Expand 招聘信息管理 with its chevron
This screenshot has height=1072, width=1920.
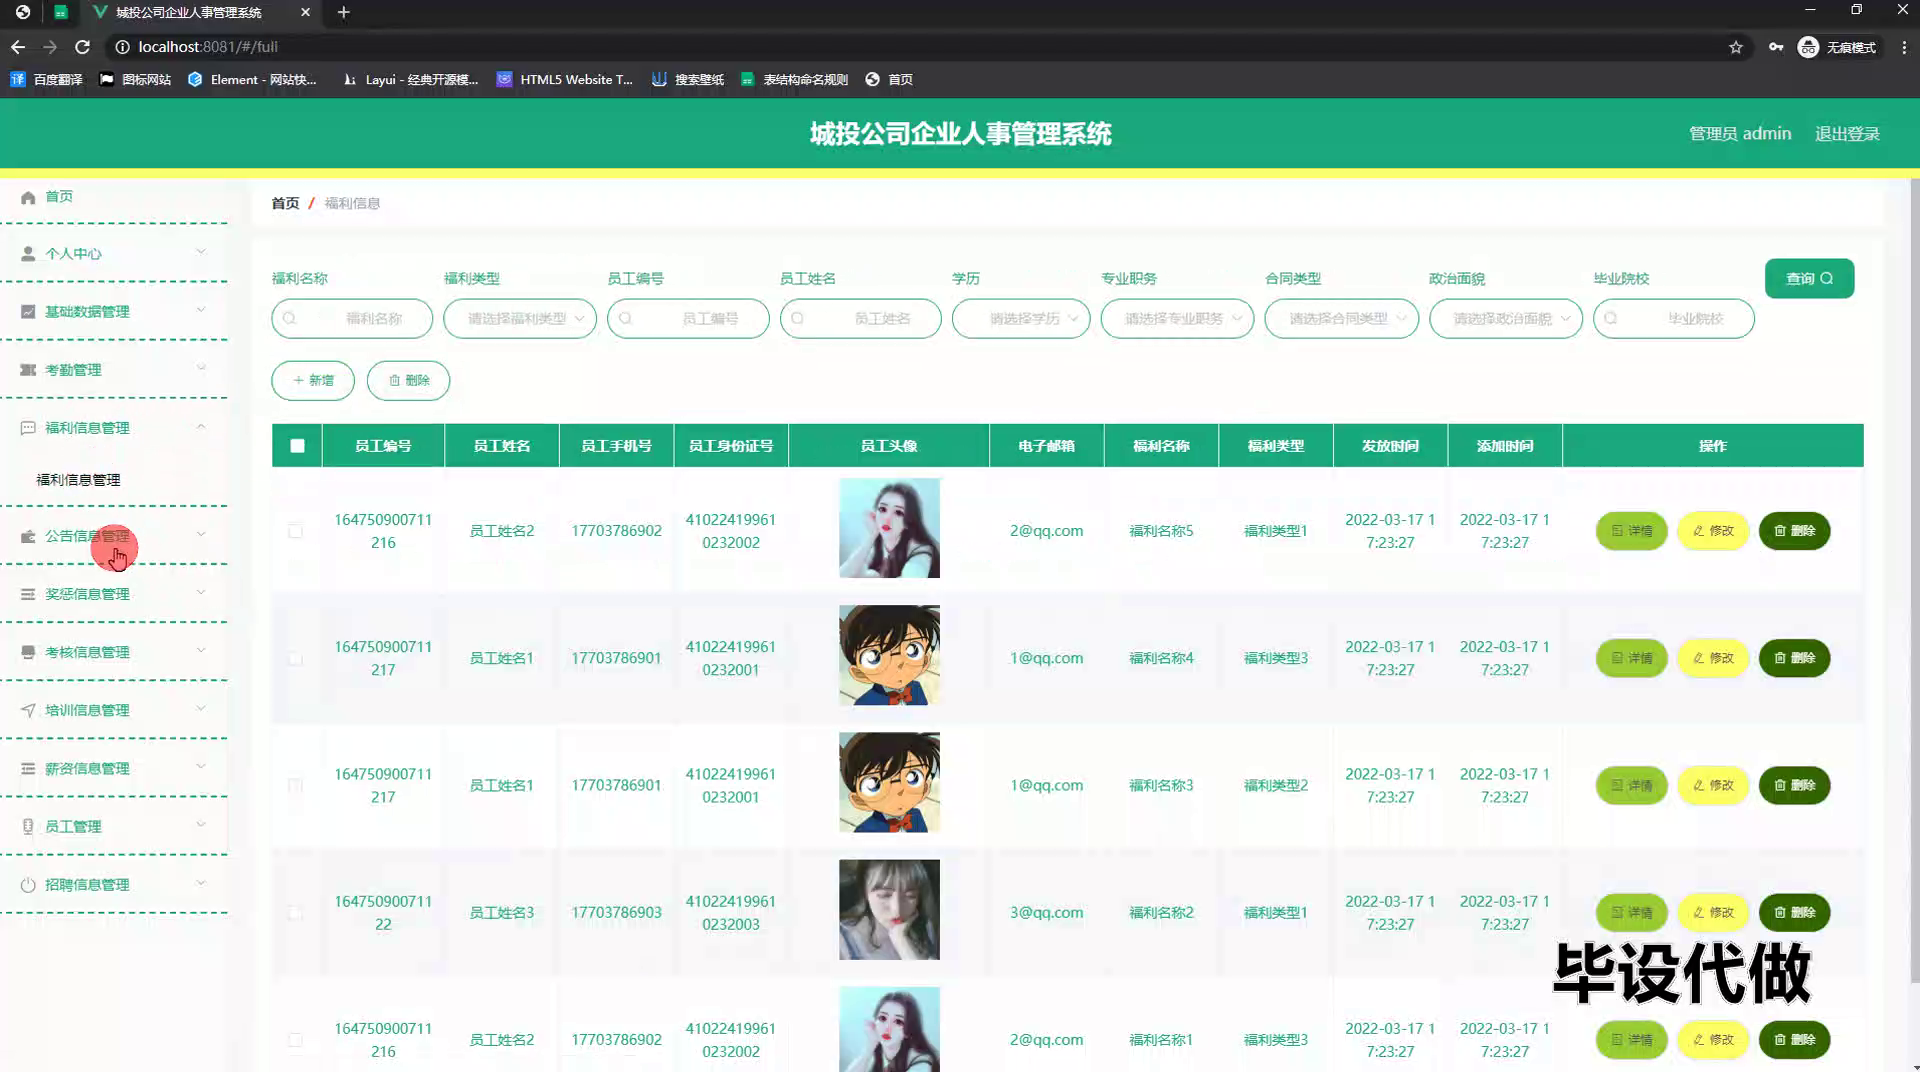(201, 883)
